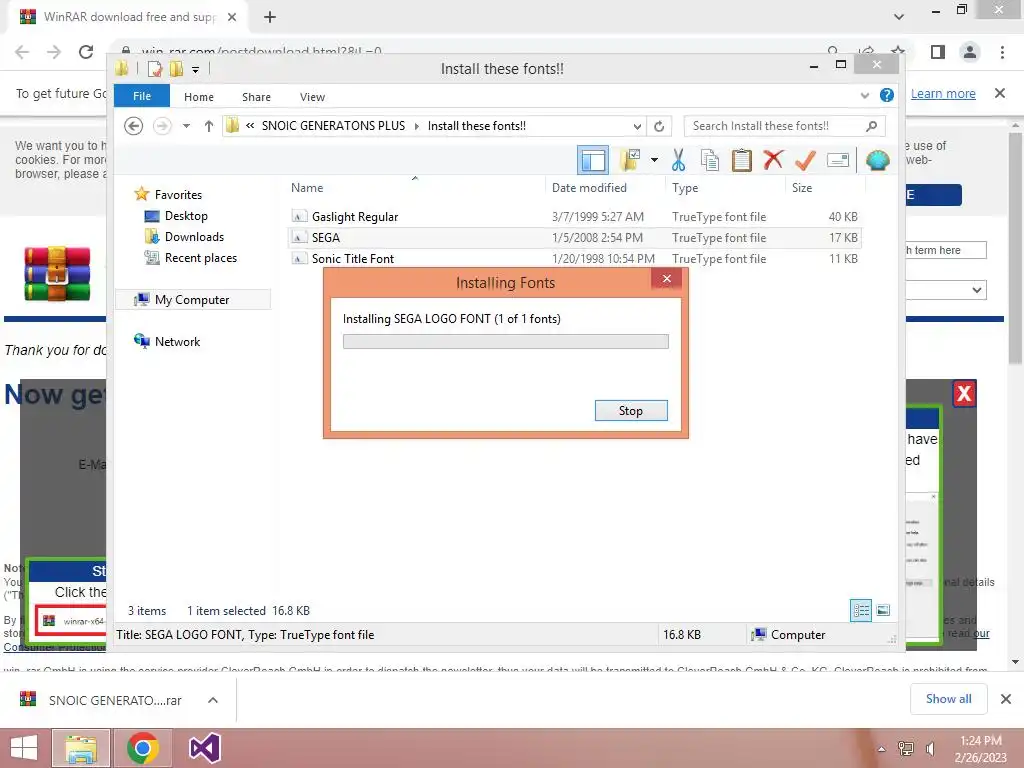This screenshot has height=768, width=1024.
Task: Reload the Chrome page
Action: (x=86, y=52)
